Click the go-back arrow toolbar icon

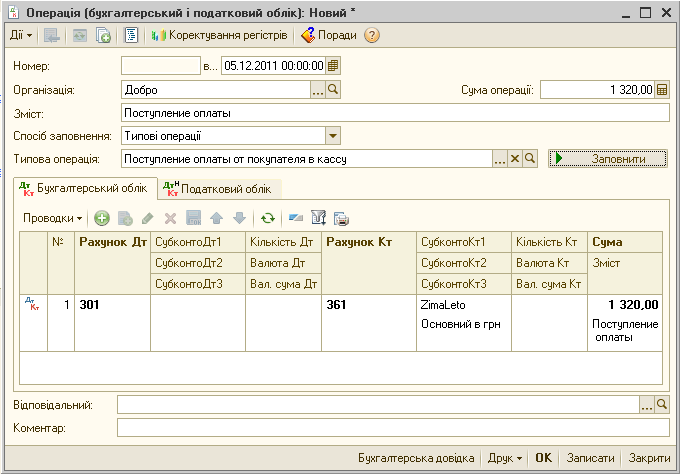point(52,35)
